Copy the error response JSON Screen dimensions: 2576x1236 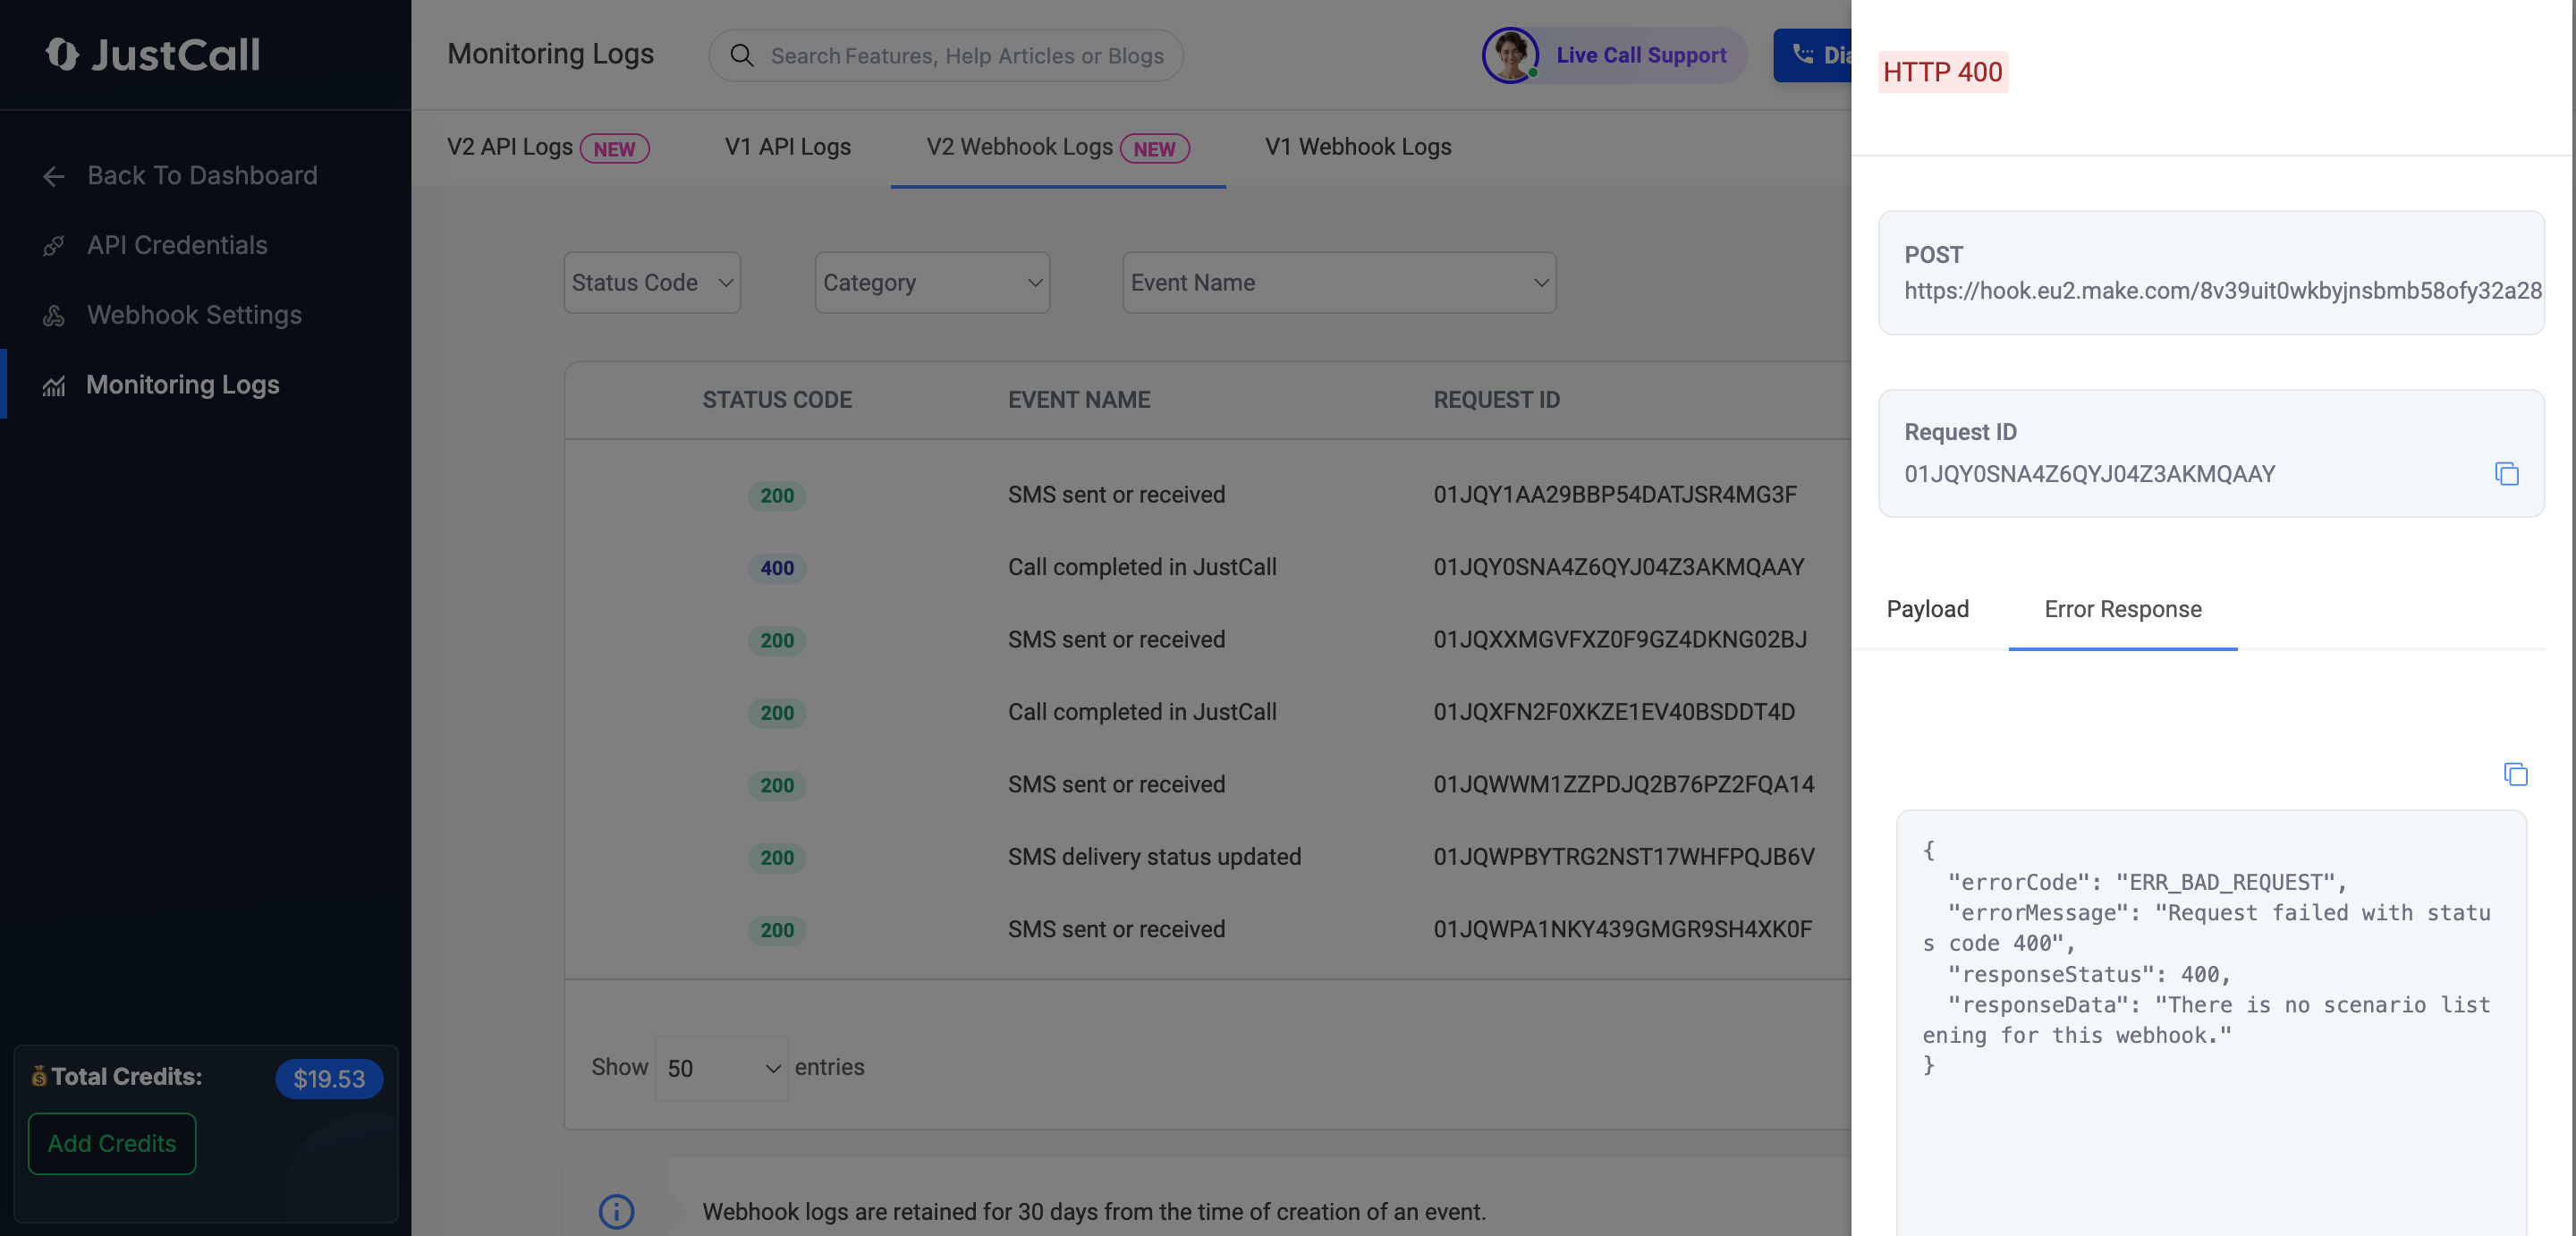tap(2514, 774)
